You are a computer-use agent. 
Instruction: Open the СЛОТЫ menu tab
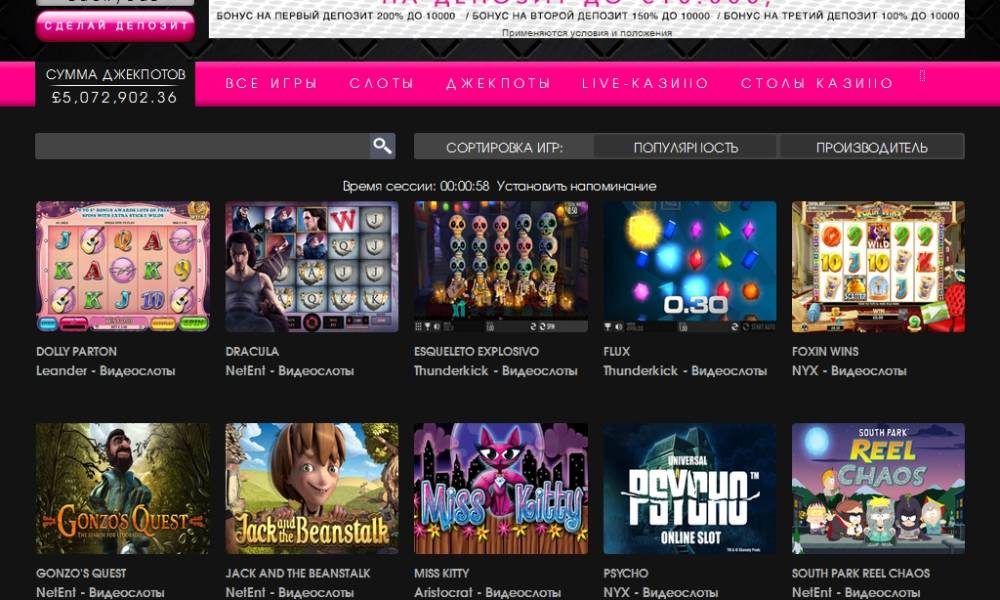point(381,83)
